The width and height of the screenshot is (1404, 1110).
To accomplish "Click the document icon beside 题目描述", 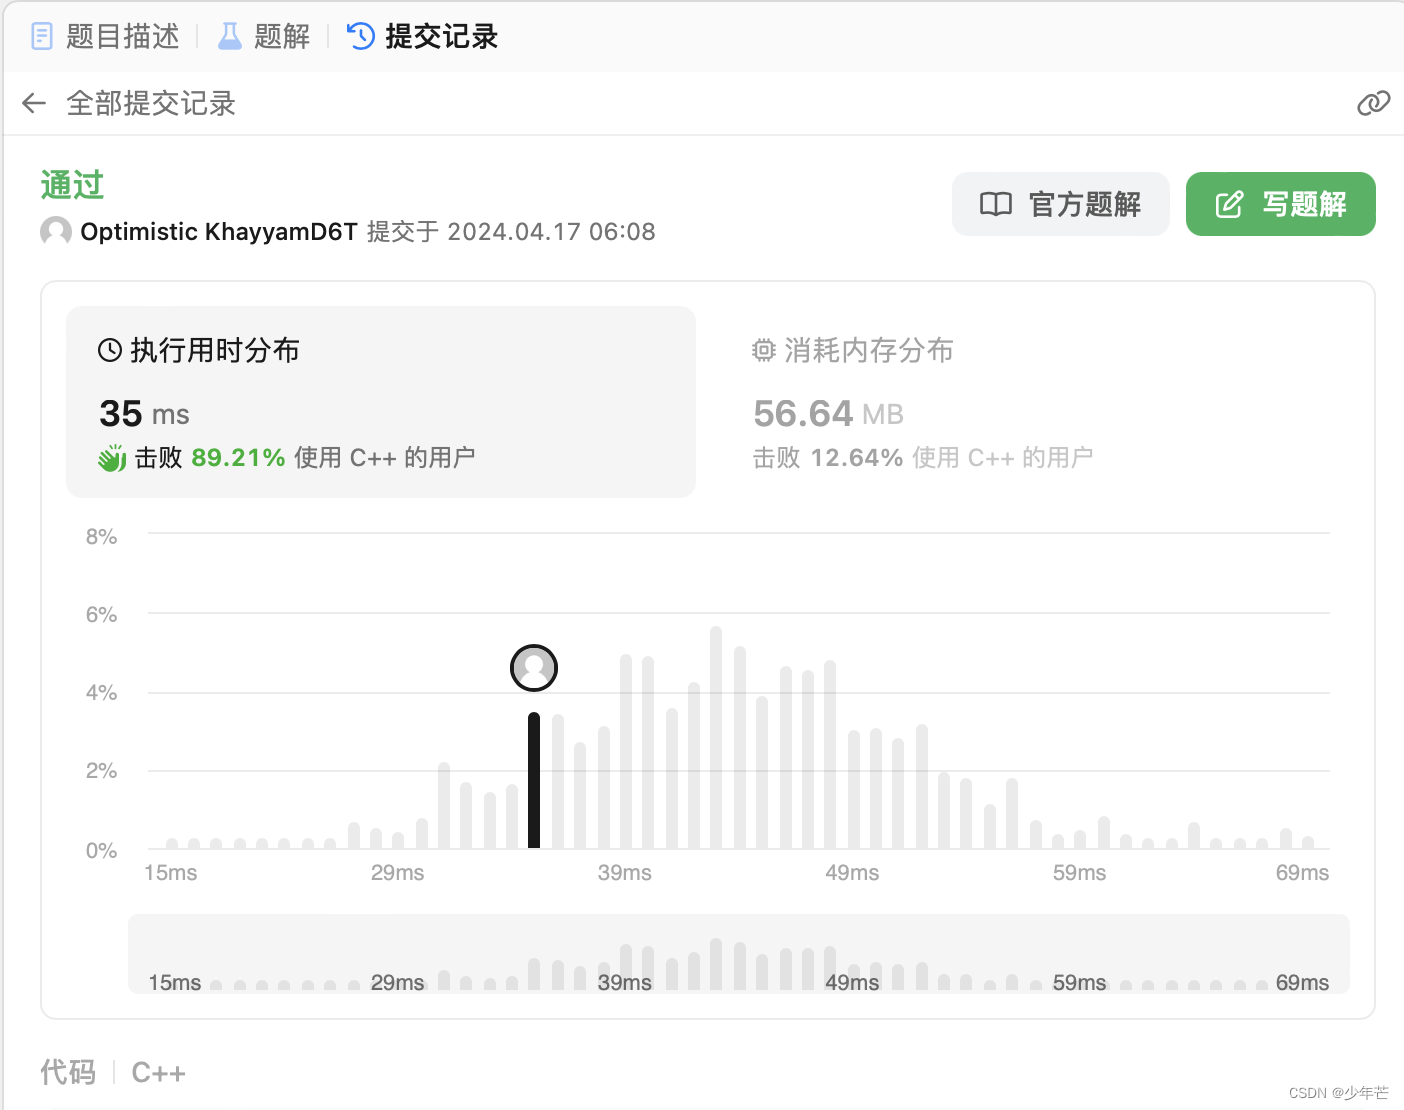I will tap(42, 37).
